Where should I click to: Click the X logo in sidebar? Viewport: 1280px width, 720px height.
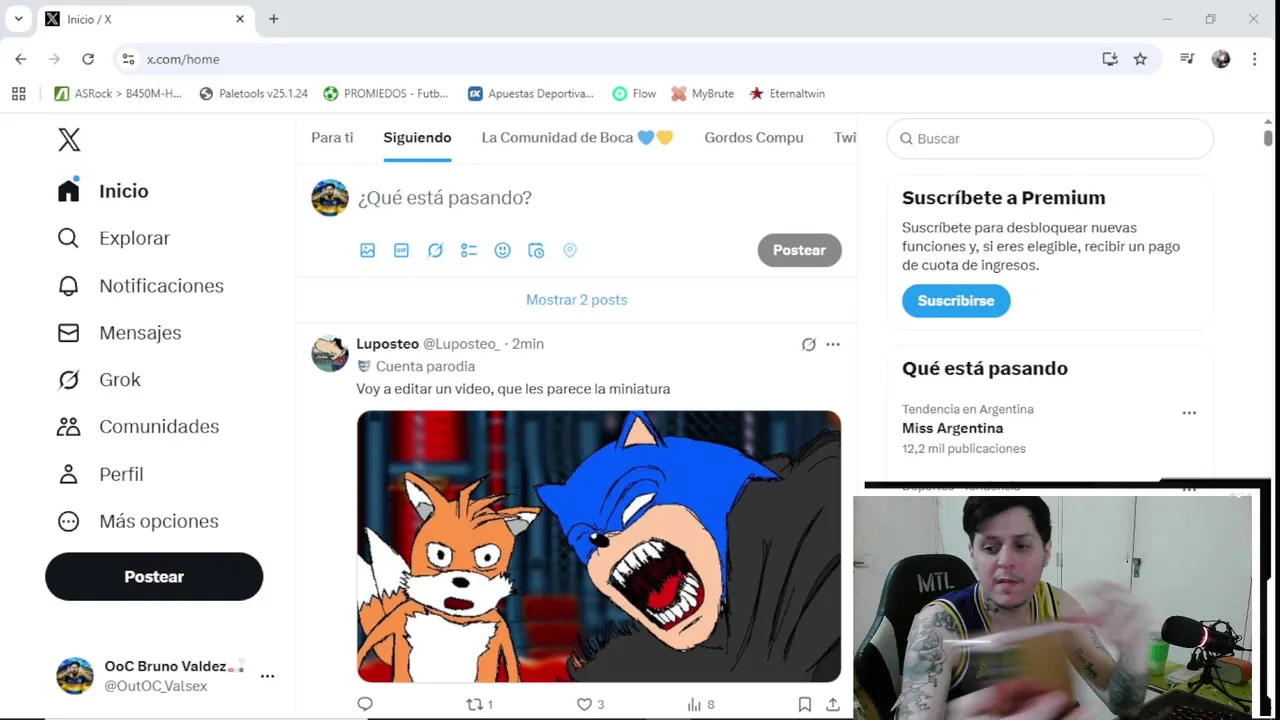click(x=69, y=140)
